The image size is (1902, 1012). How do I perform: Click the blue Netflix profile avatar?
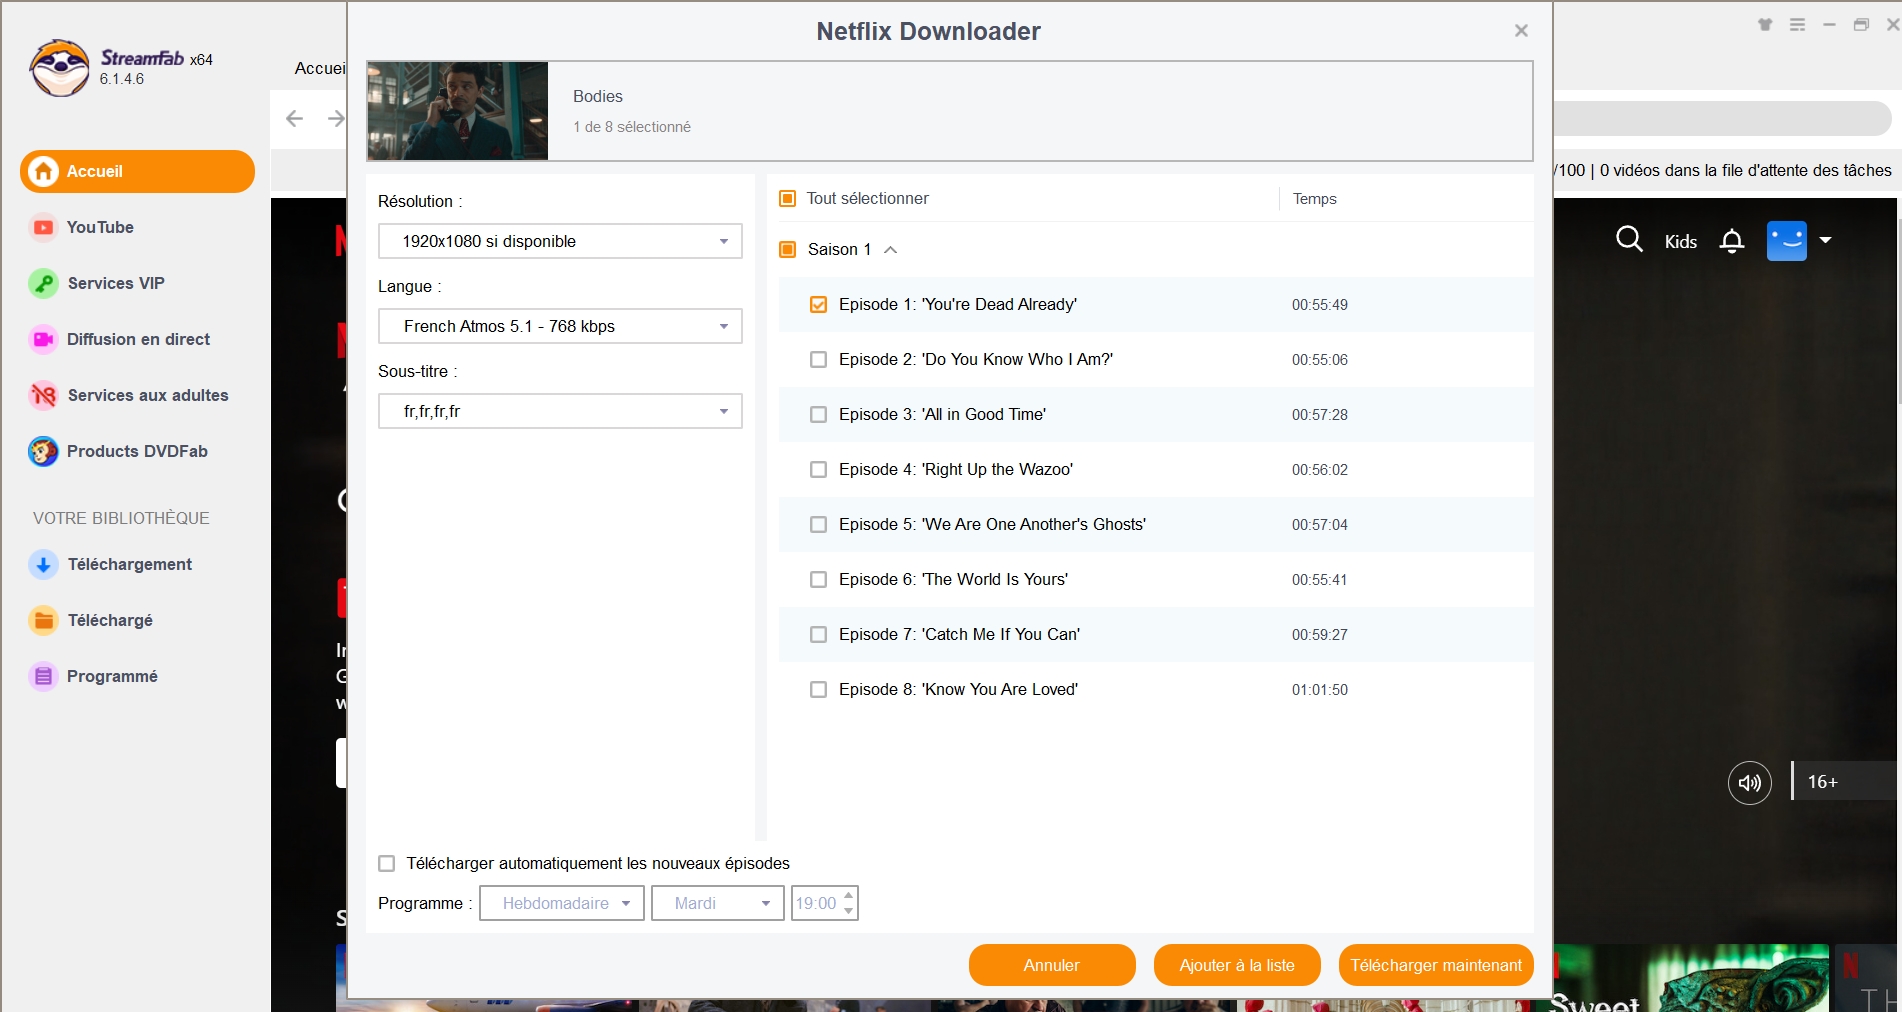coord(1787,240)
